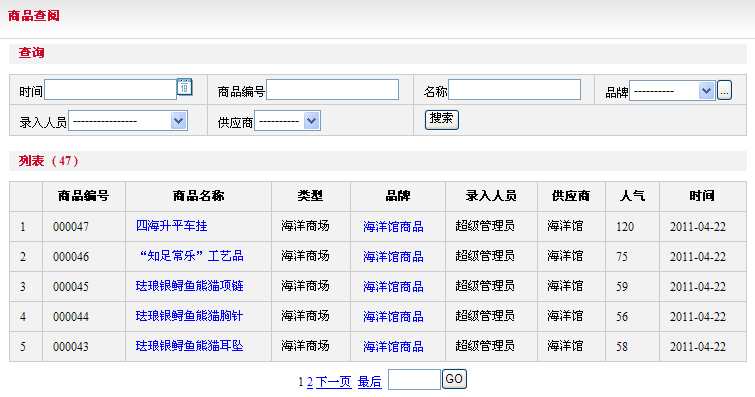
Task: Open the “知足常乐”工艺品 product link
Action: (x=190, y=256)
